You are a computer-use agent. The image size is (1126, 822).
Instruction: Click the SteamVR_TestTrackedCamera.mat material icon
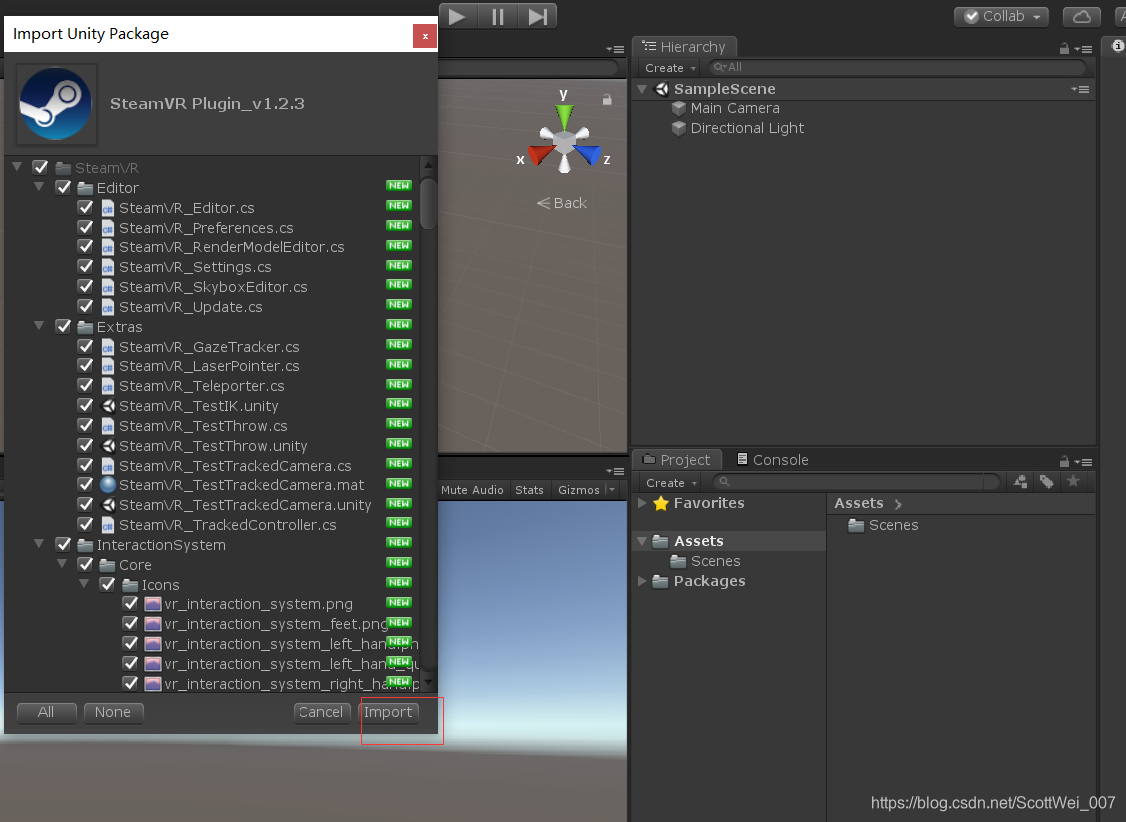[x=108, y=485]
